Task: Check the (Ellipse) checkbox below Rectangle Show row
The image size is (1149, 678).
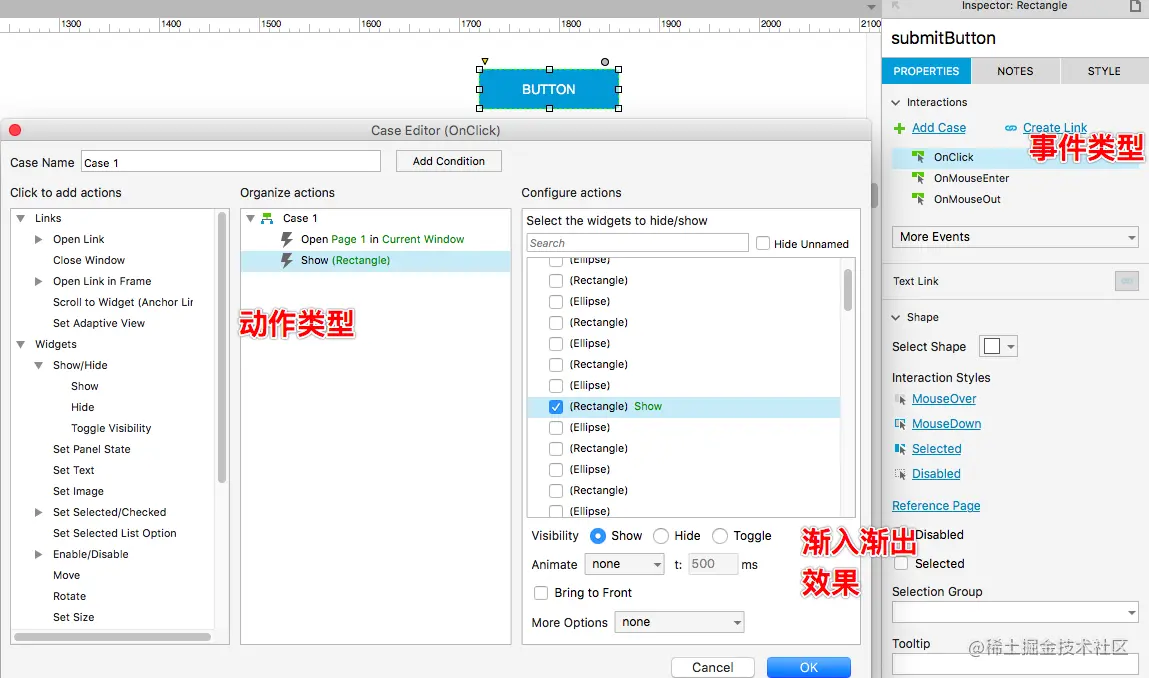Action: click(x=556, y=428)
